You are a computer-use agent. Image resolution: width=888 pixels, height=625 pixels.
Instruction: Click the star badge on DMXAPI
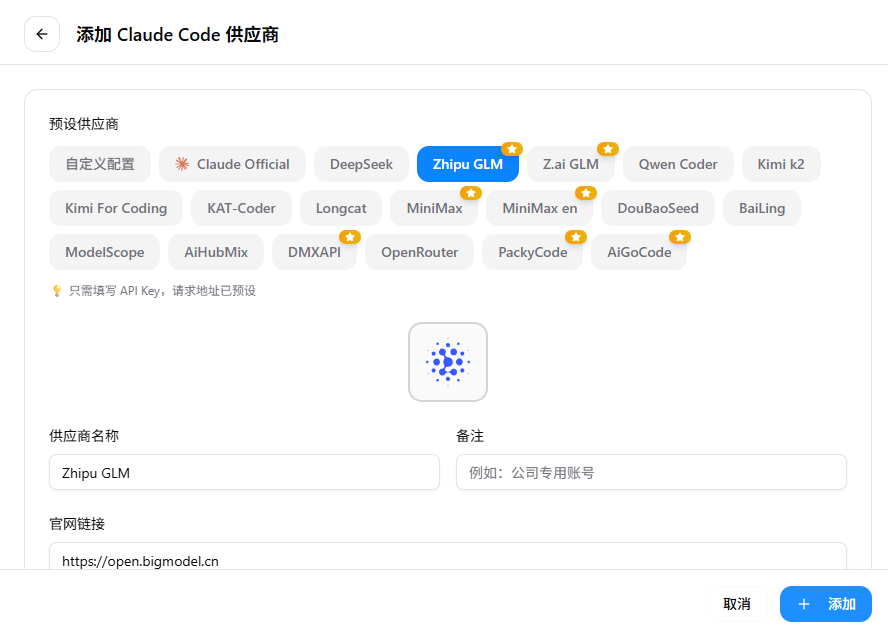(349, 237)
